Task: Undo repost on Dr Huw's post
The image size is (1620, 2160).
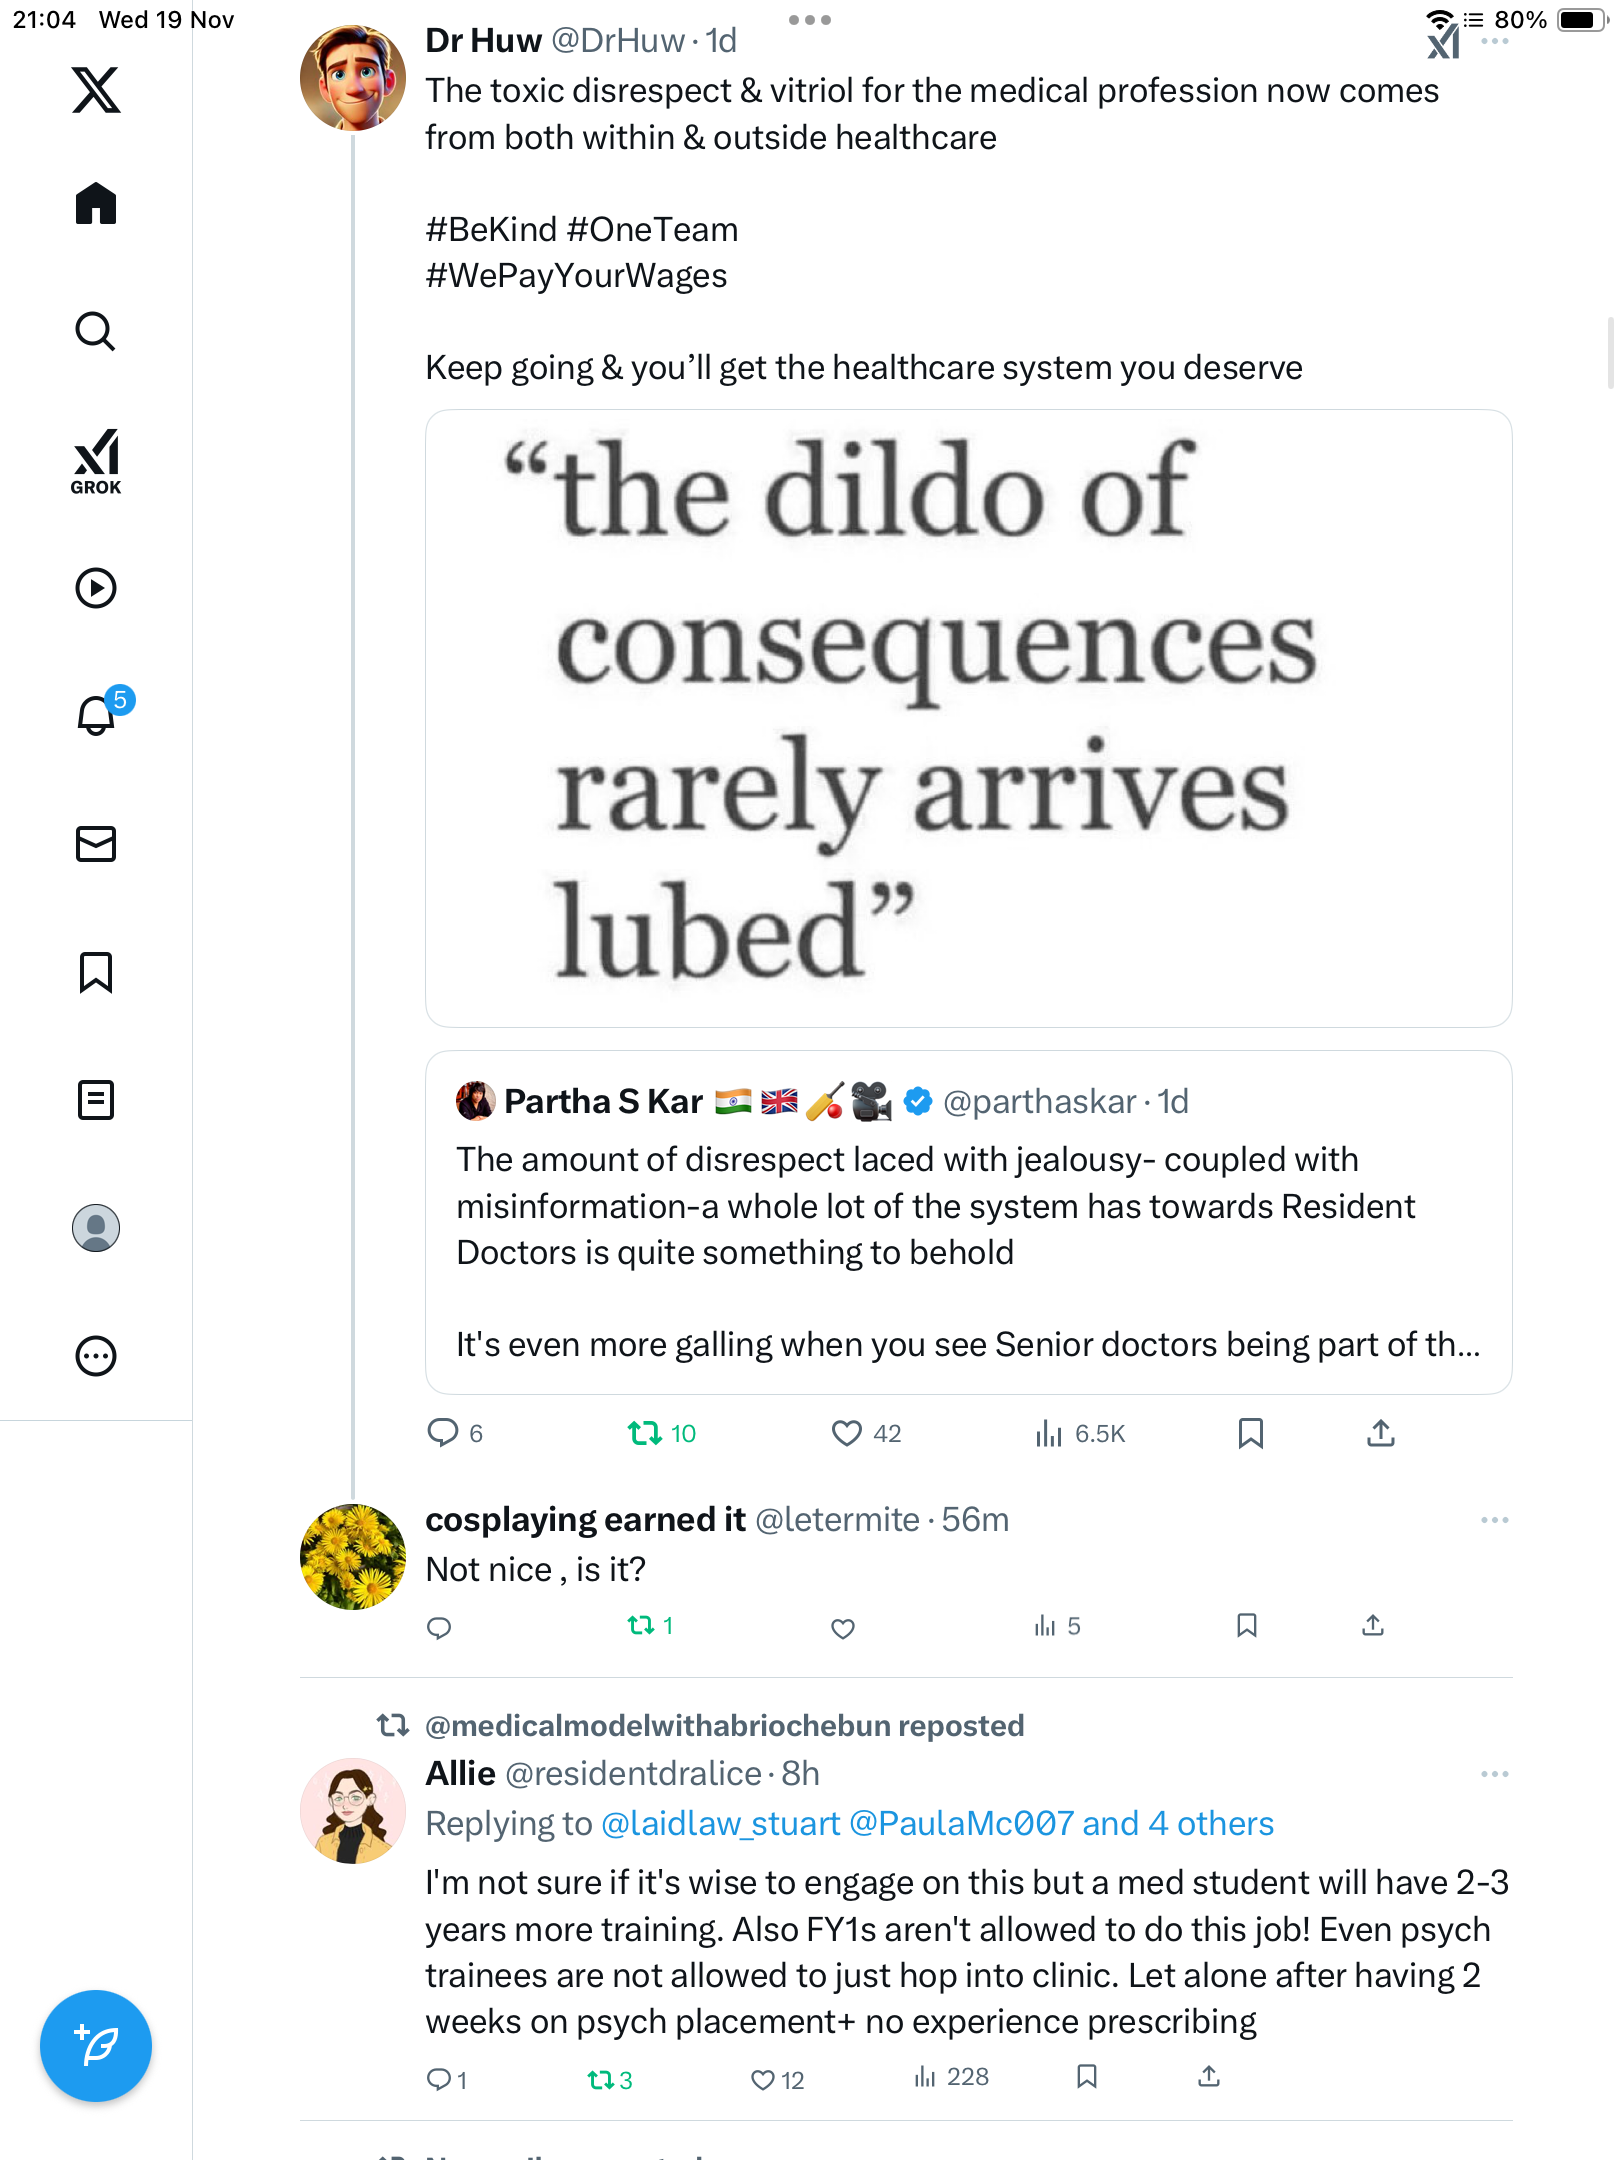Action: [x=645, y=1433]
